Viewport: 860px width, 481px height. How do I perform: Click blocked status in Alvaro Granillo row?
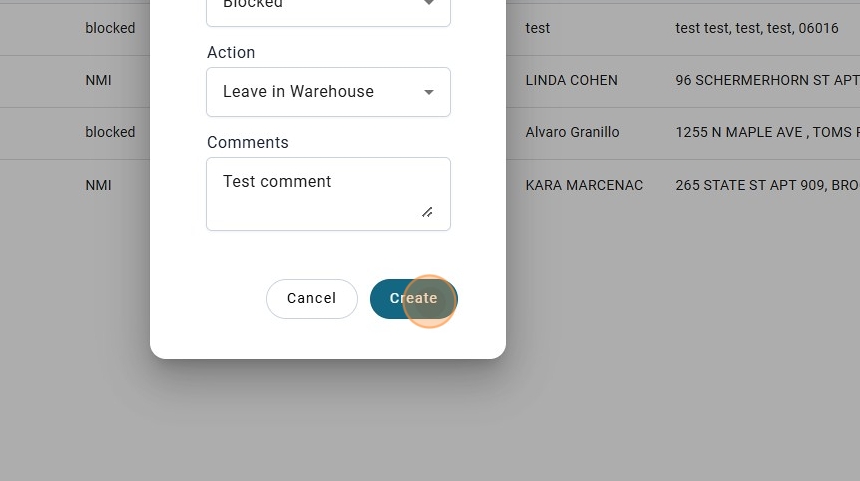110,132
